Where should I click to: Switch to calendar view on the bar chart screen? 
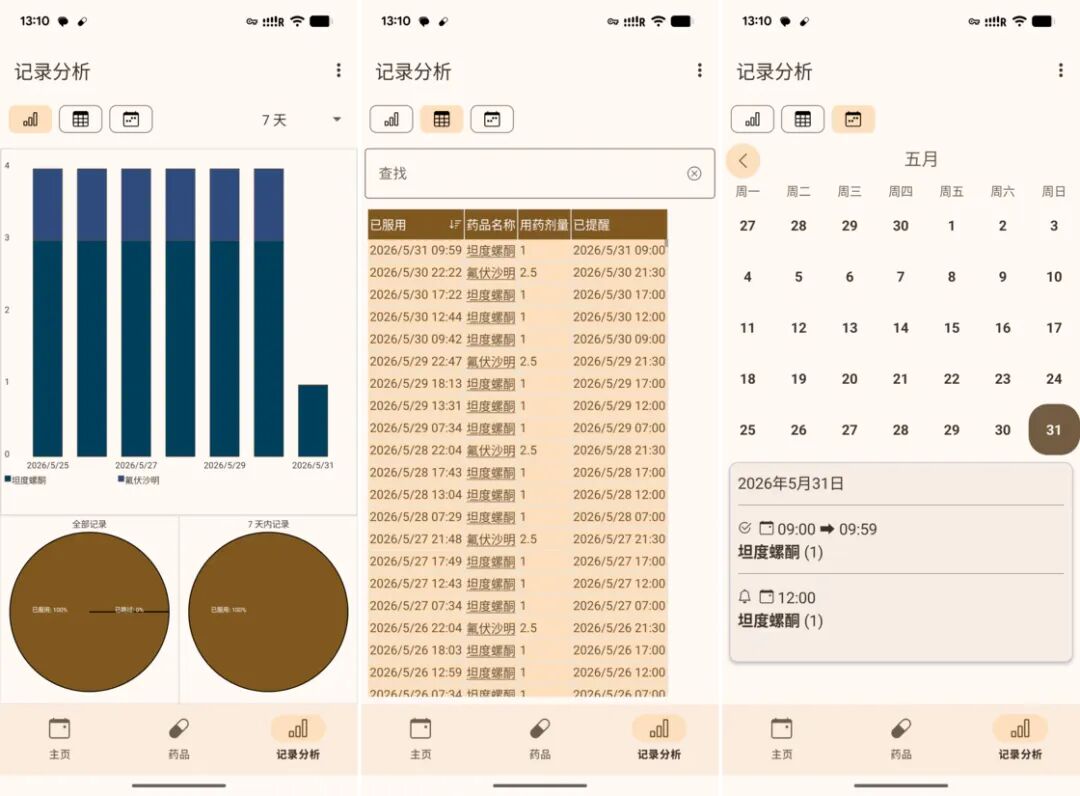coord(131,119)
